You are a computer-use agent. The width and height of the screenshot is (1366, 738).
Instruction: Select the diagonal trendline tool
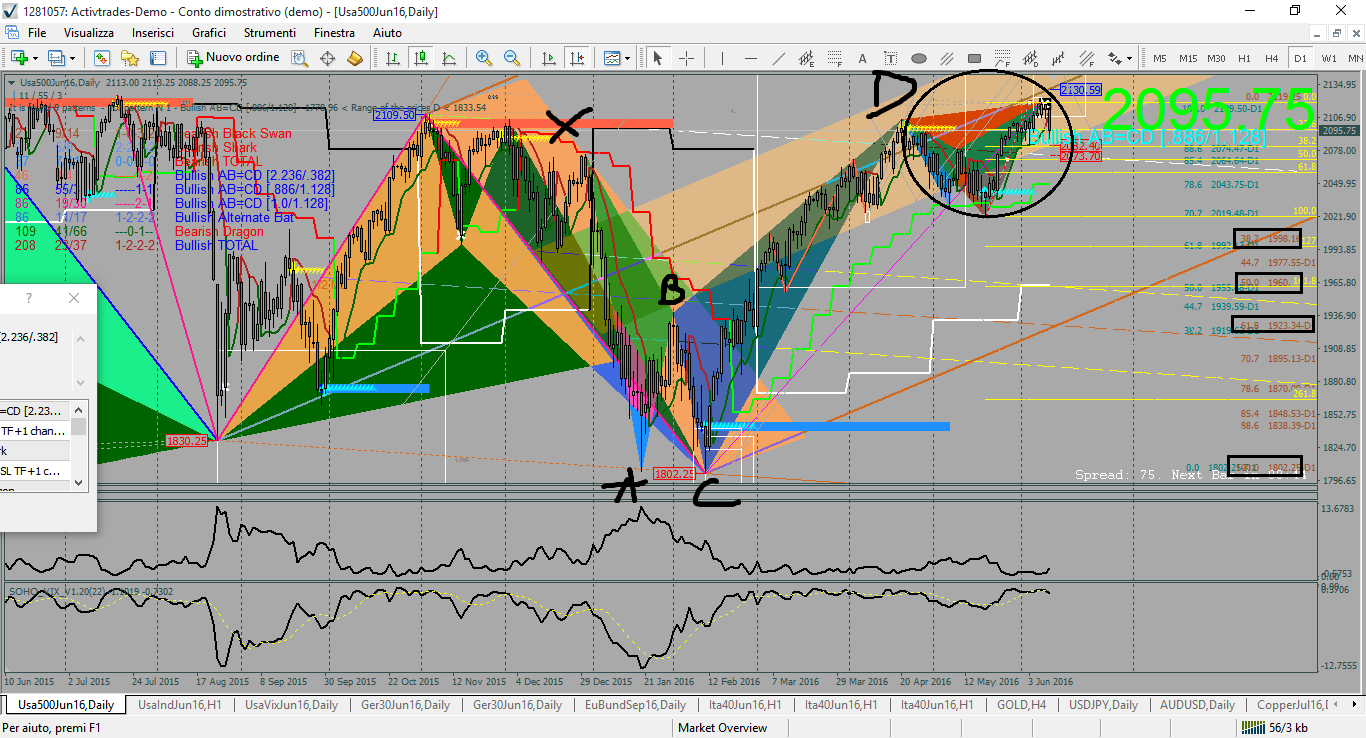[x=778, y=58]
